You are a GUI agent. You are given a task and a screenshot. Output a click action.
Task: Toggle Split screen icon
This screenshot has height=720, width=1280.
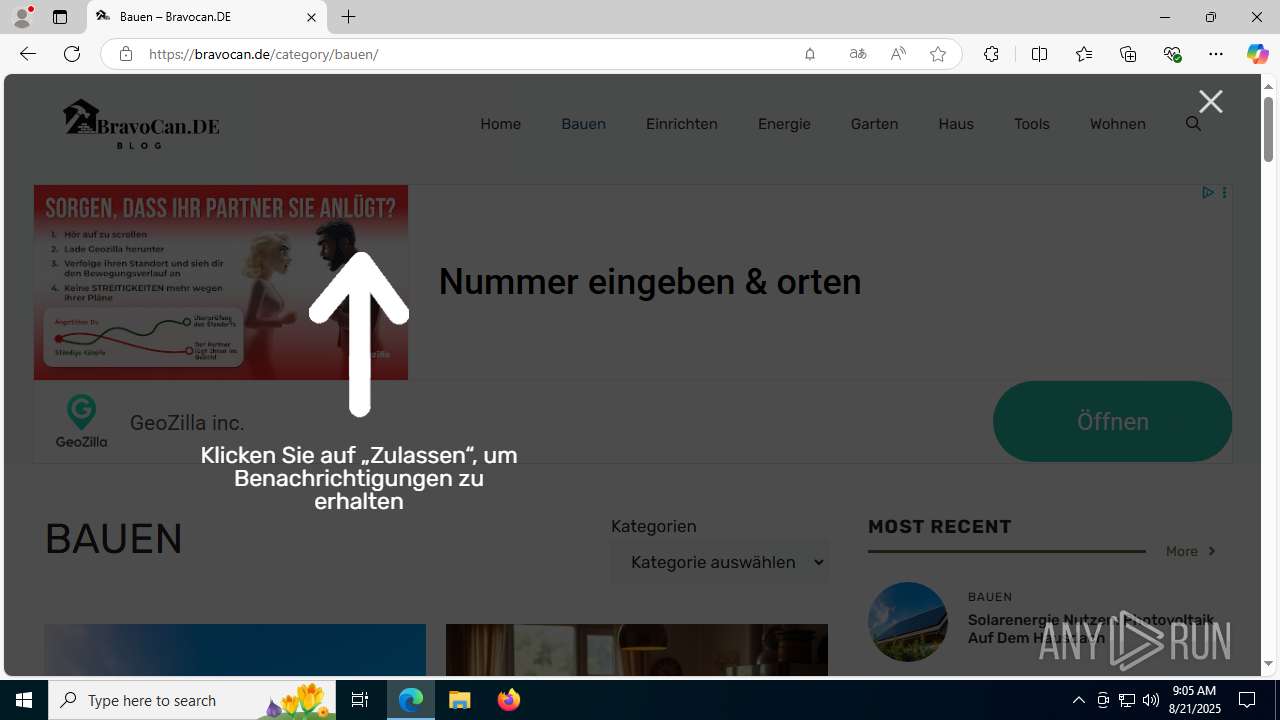coord(1039,54)
